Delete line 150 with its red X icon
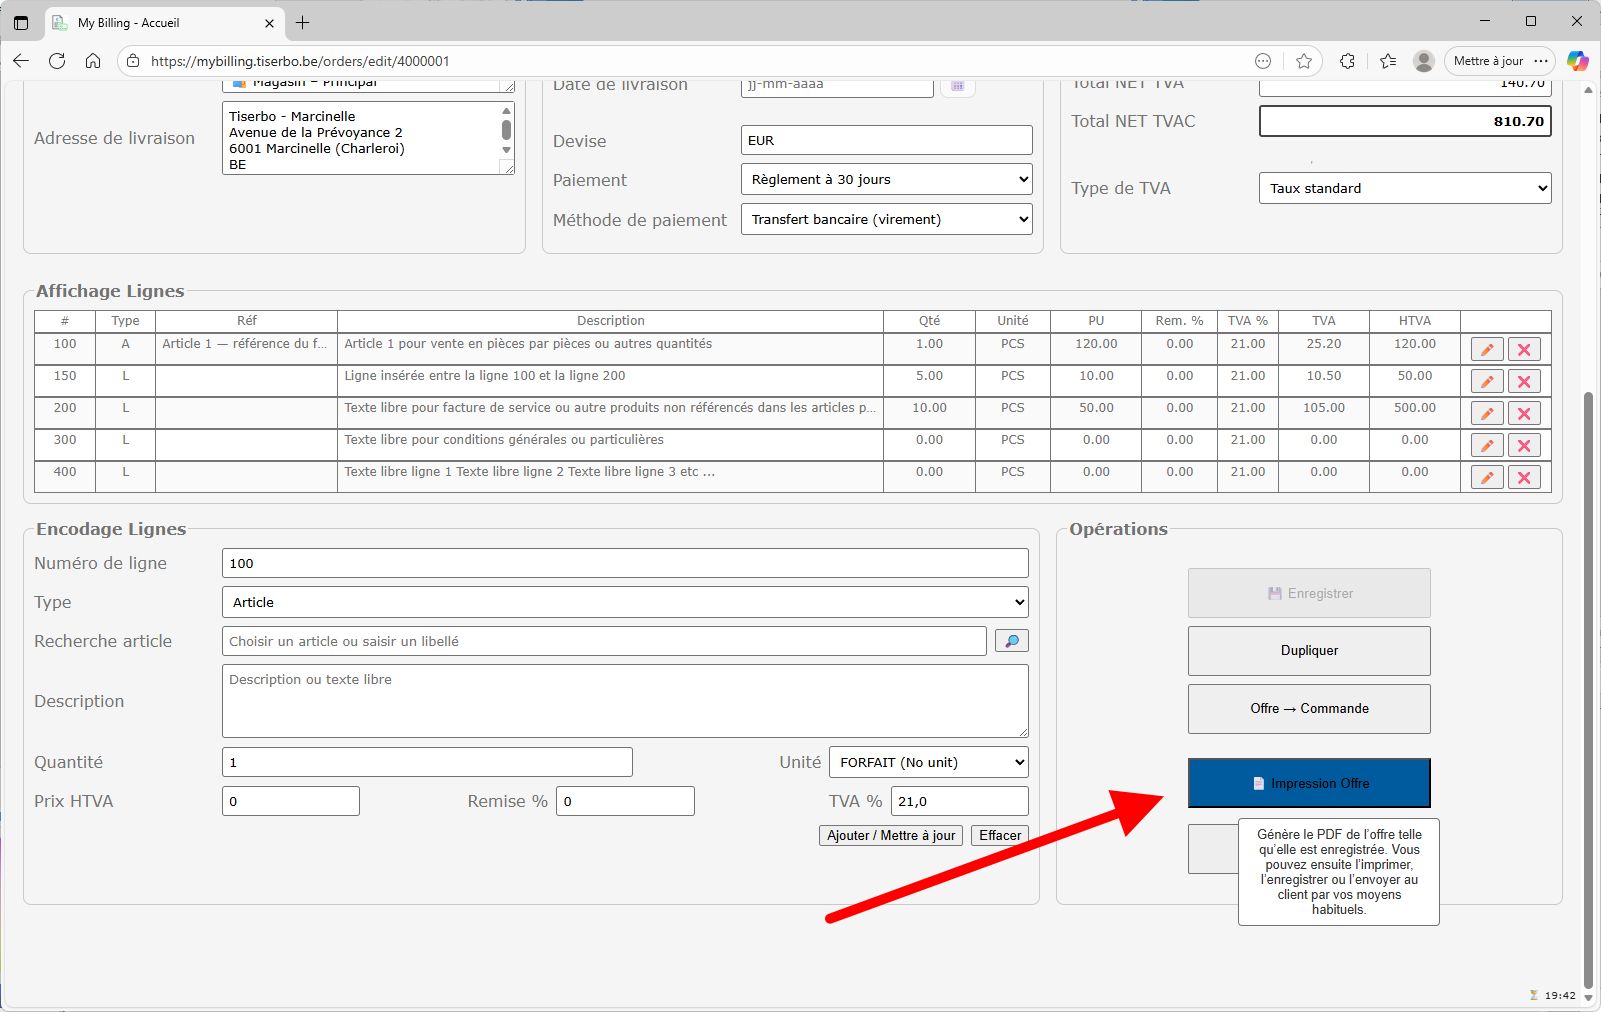Viewport: 1601px width, 1012px height. (1524, 382)
